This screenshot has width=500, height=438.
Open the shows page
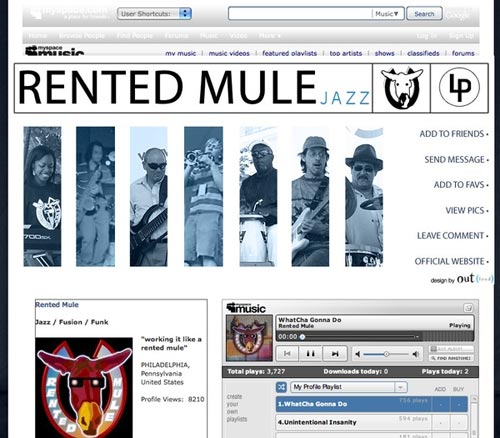tap(384, 53)
